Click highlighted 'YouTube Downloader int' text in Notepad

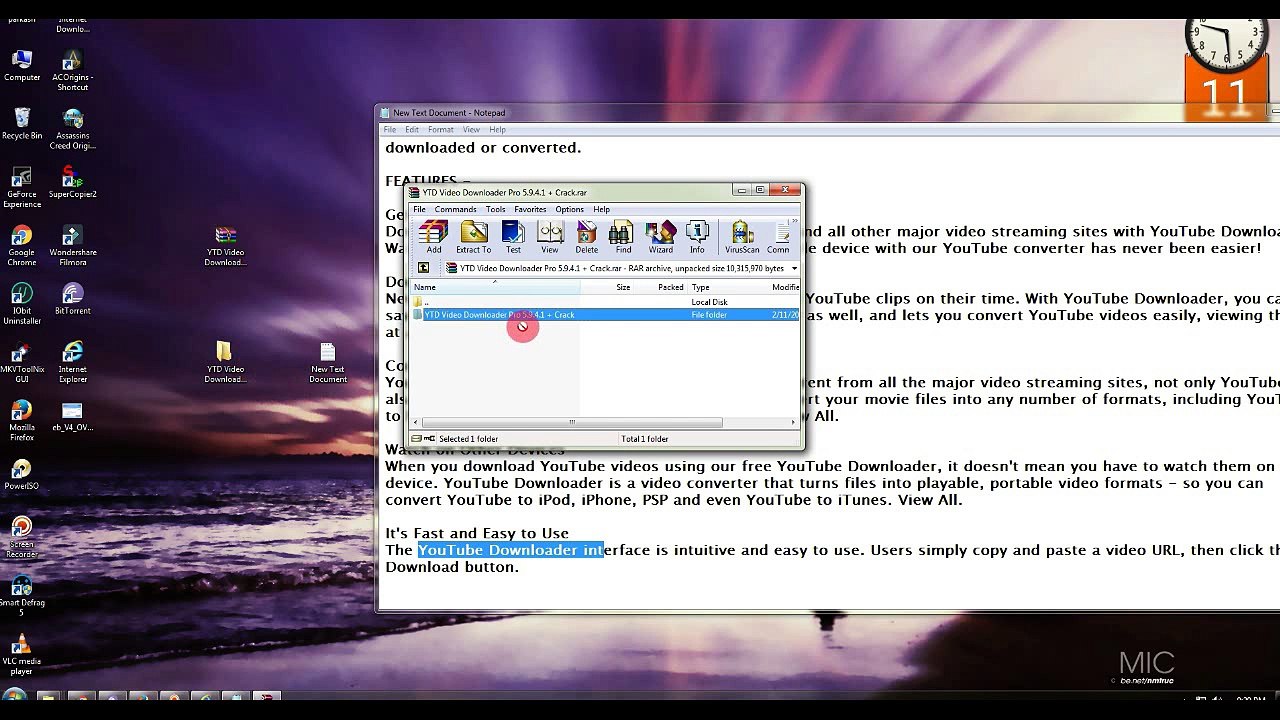[x=511, y=550]
